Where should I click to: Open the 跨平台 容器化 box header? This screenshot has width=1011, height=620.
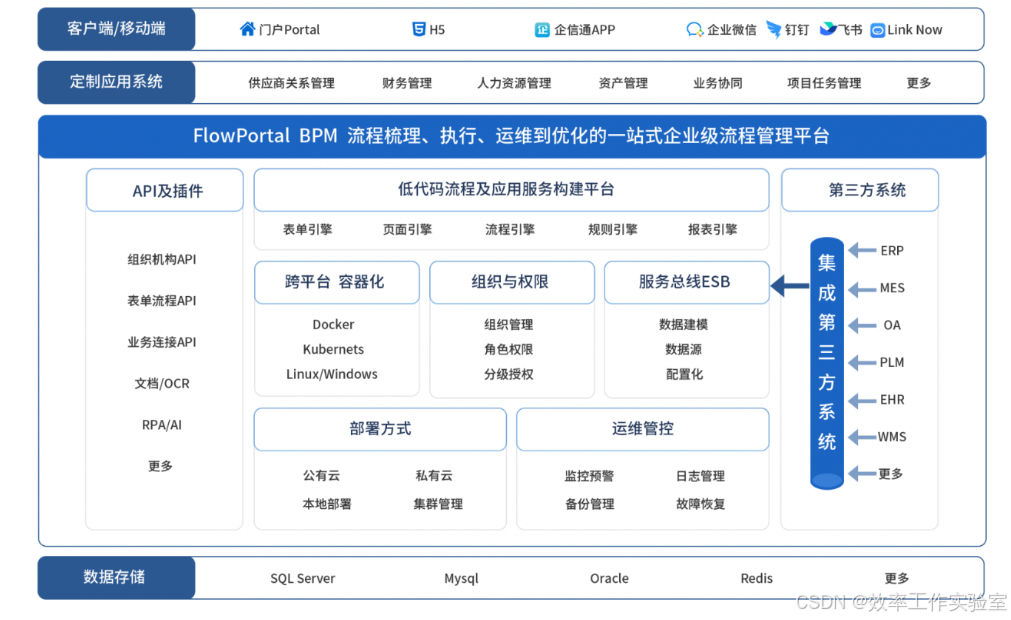[x=337, y=282]
